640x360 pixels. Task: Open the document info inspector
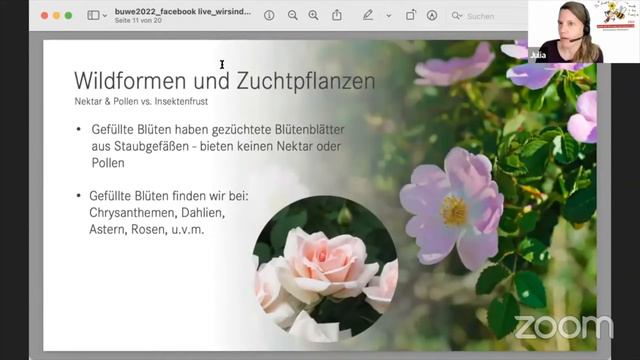click(x=269, y=16)
